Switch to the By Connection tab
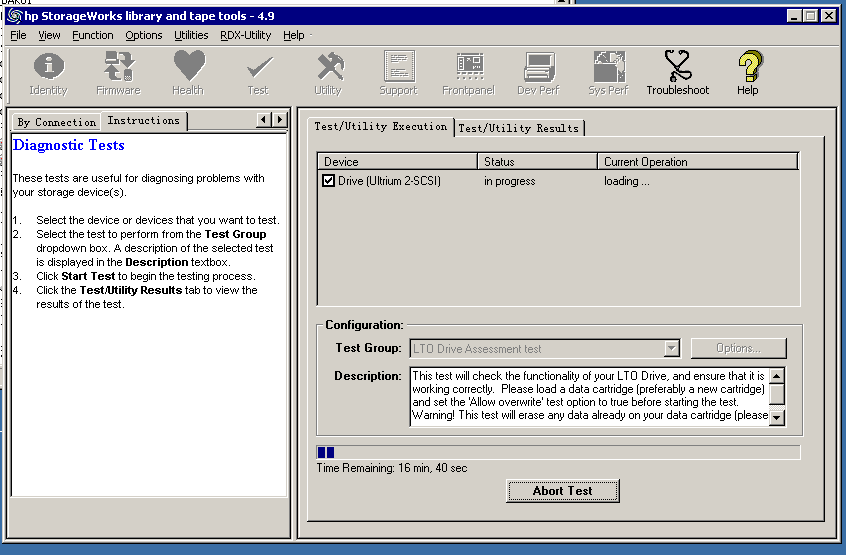Viewport: 846px width, 555px height. coord(57,122)
